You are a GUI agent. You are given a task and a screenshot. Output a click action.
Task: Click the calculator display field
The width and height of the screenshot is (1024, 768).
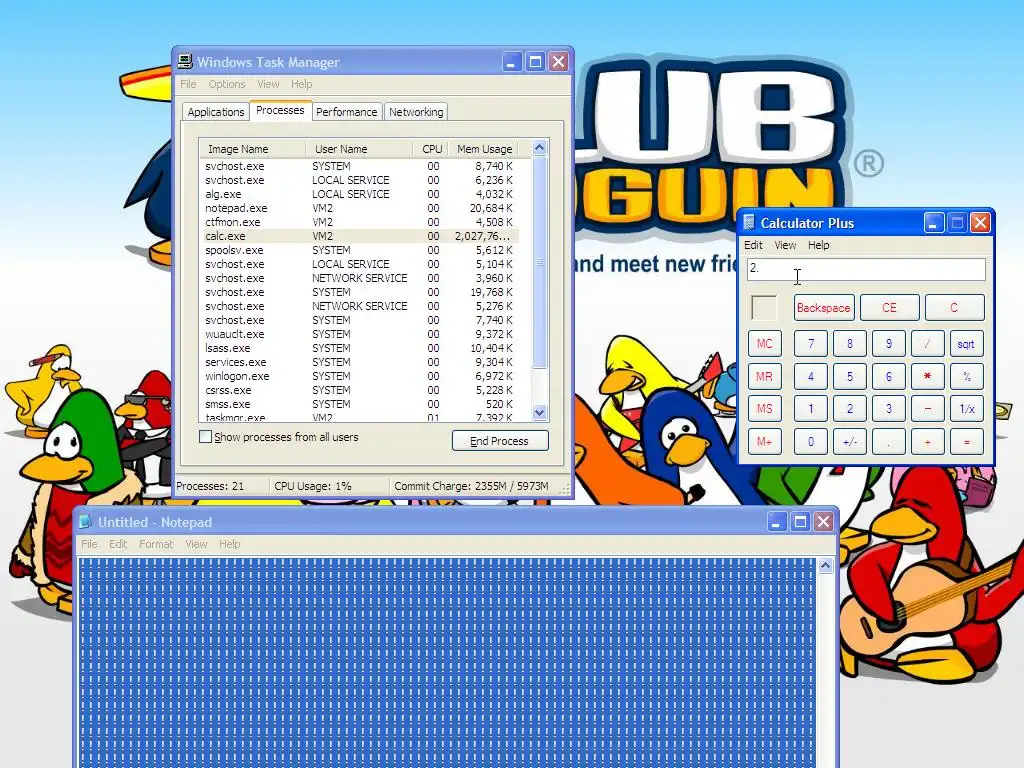coord(866,268)
